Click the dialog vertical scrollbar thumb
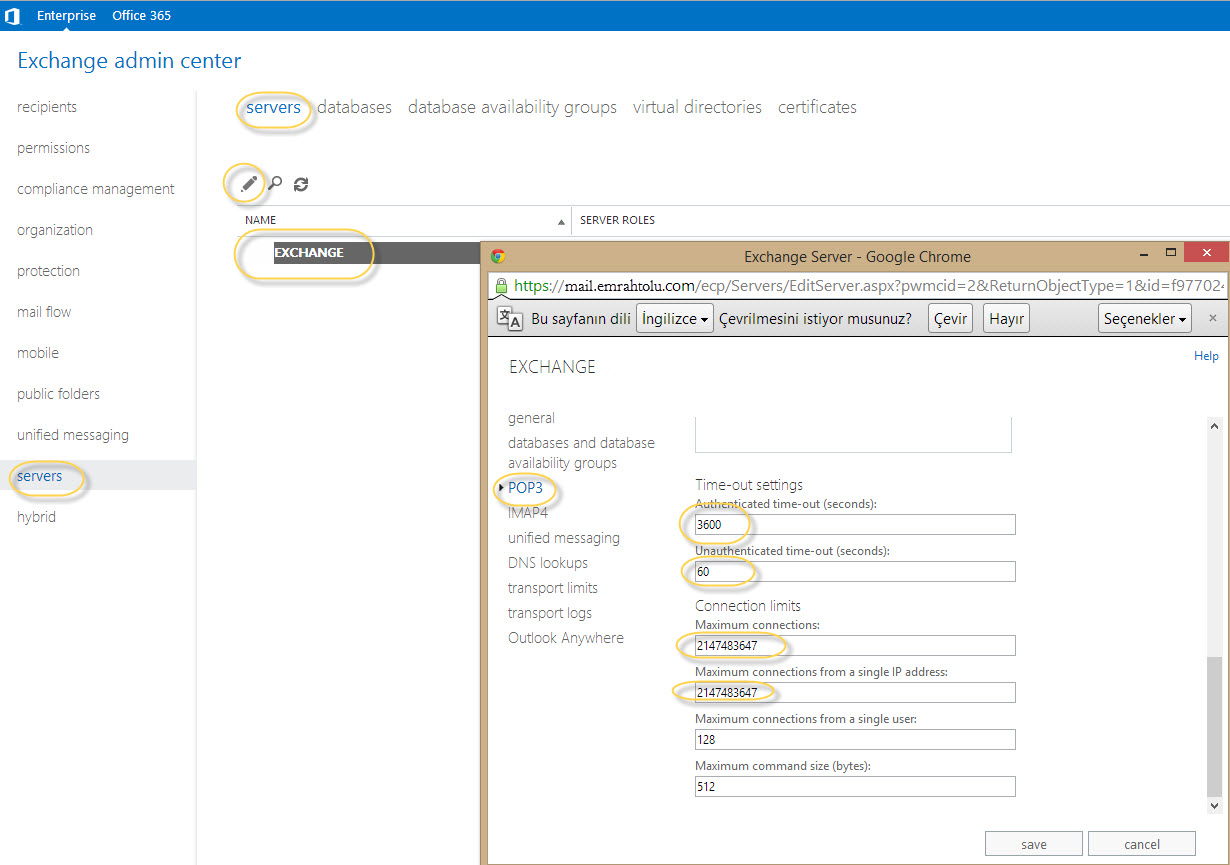This screenshot has height=865, width=1230. [1214, 725]
